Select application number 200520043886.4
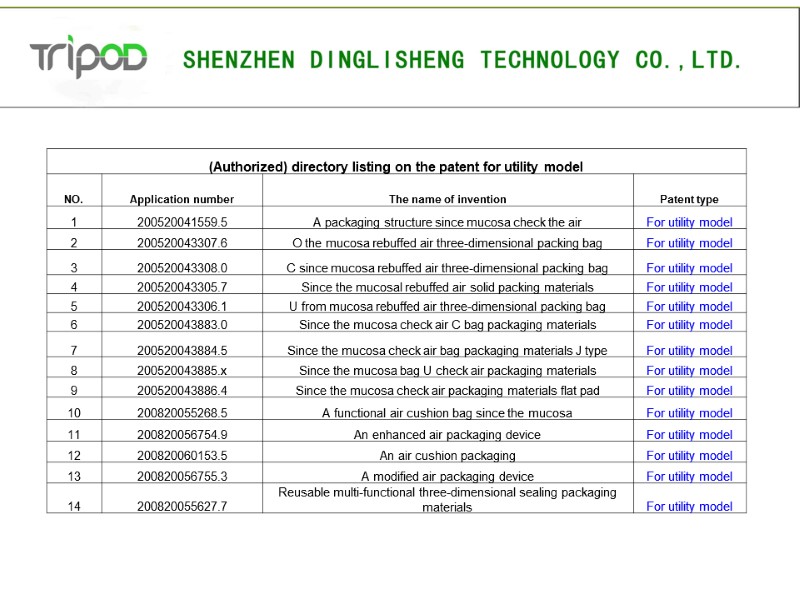Image resolution: width=800 pixels, height=600 pixels. 182,390
